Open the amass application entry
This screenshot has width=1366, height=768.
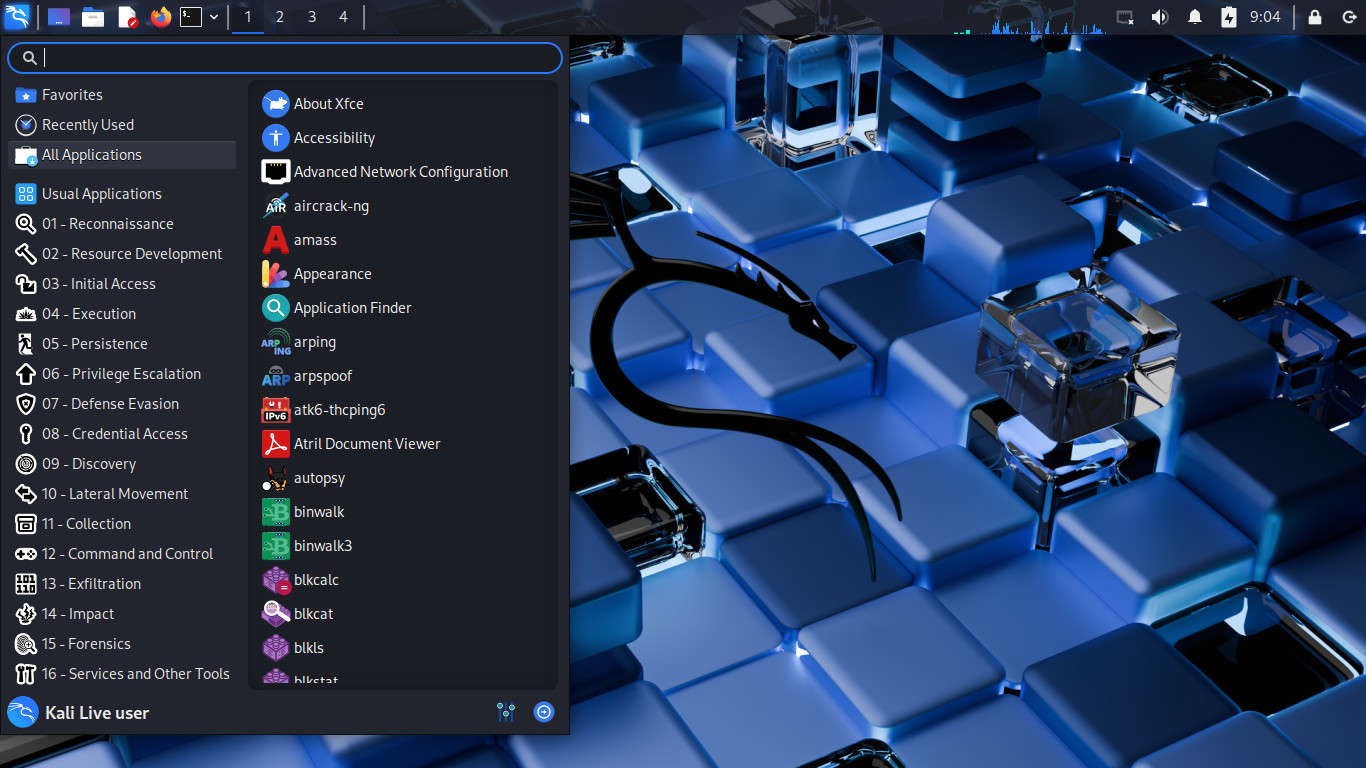[315, 240]
